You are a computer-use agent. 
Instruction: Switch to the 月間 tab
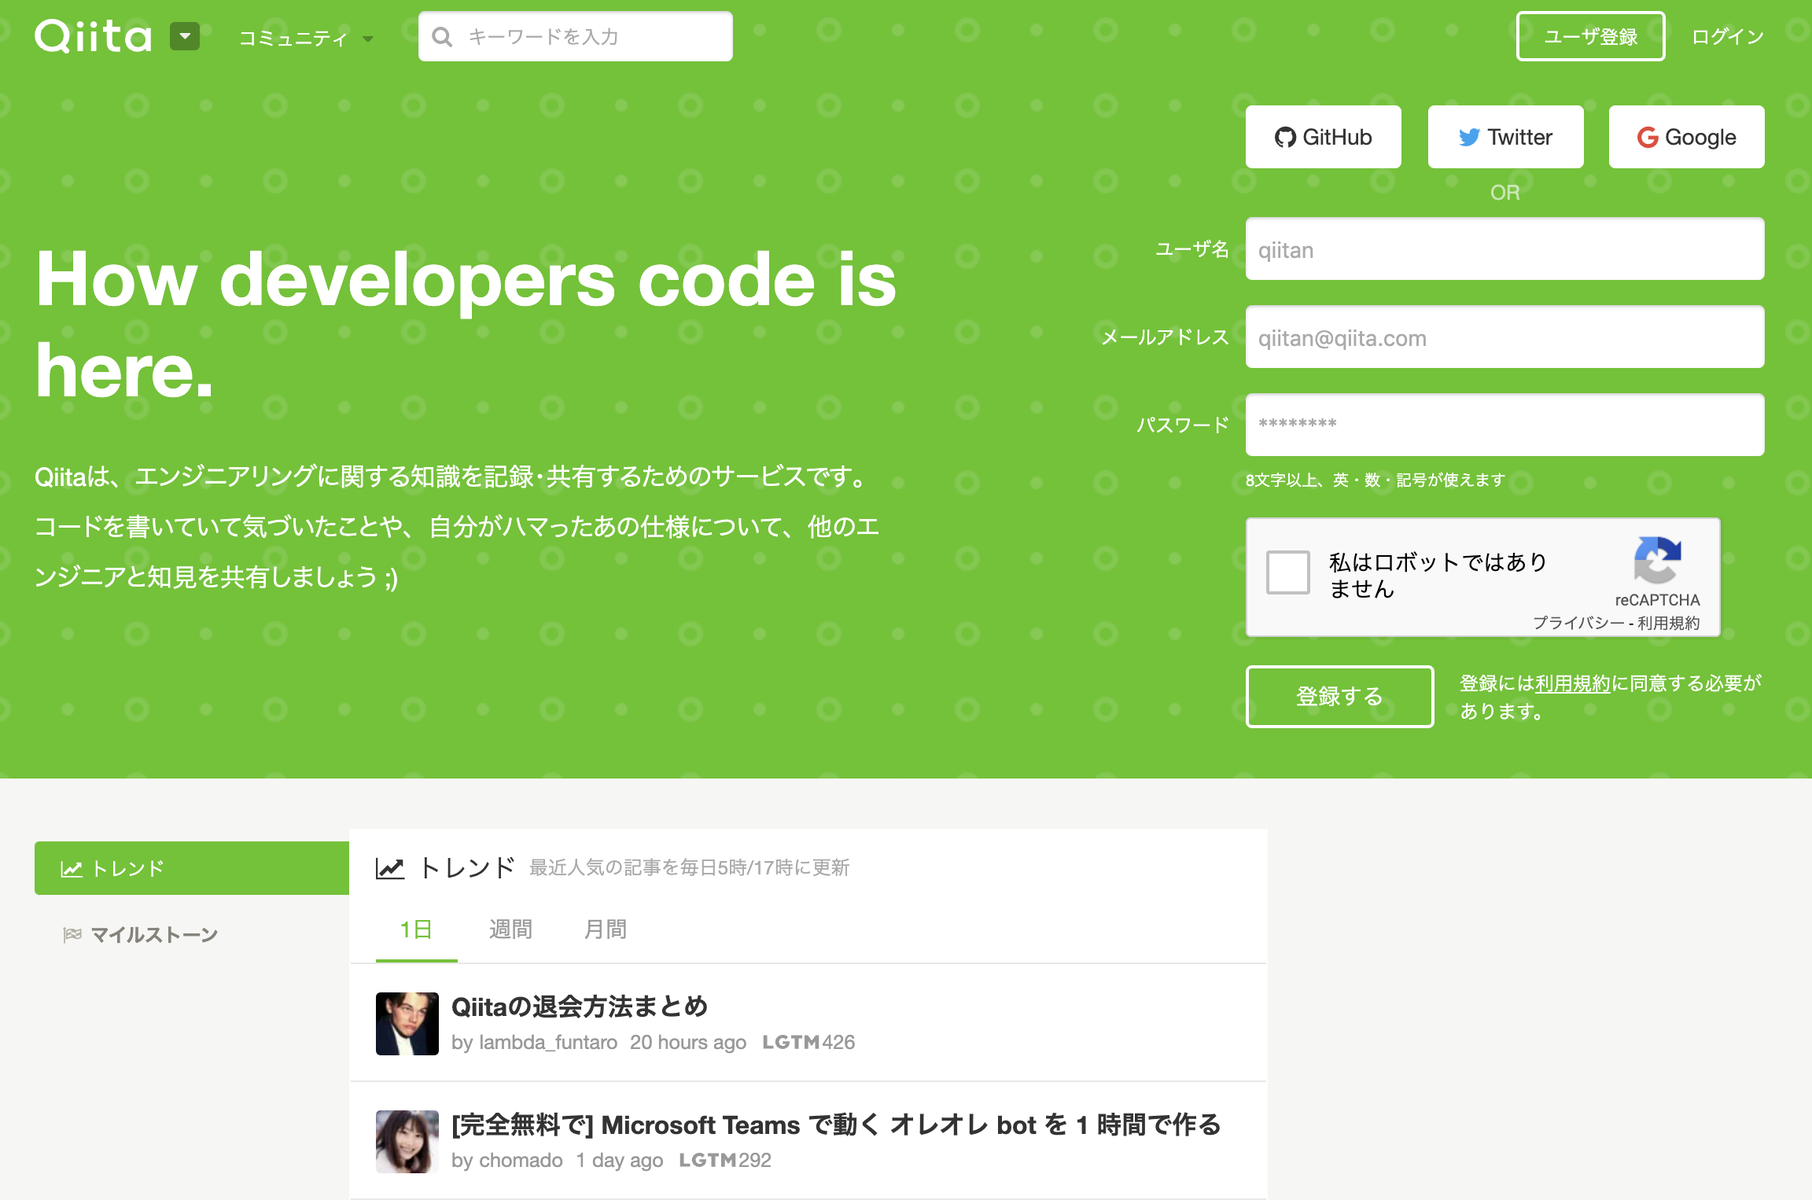(x=605, y=930)
